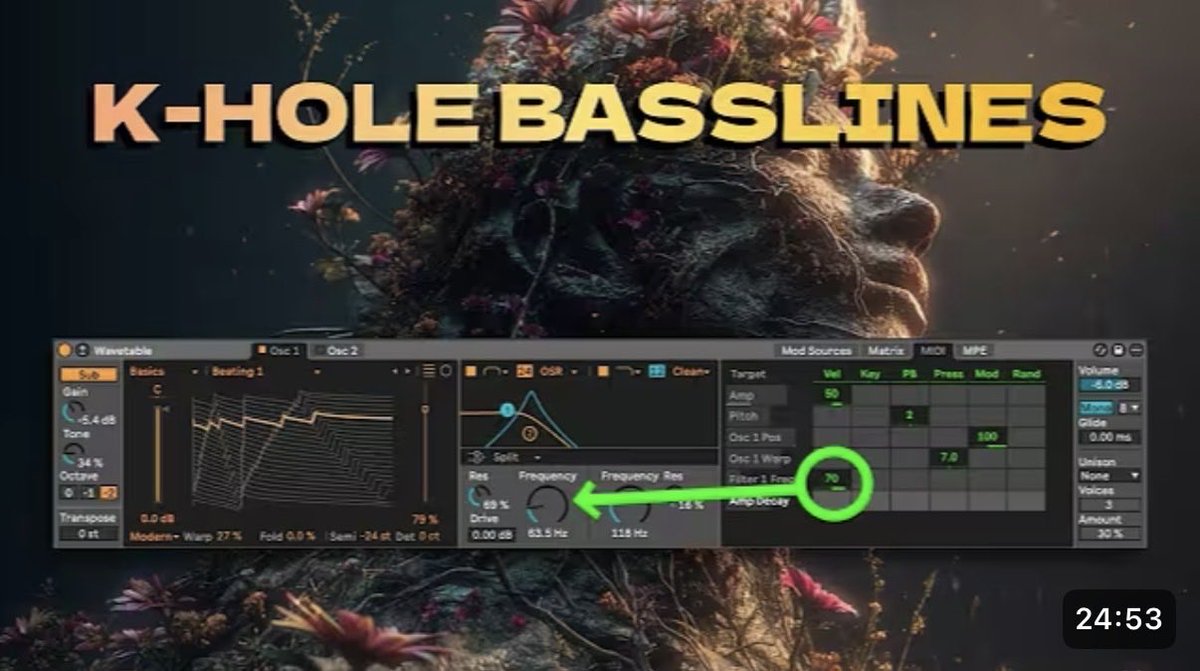Switch to the Osc 2 tab

(x=337, y=350)
